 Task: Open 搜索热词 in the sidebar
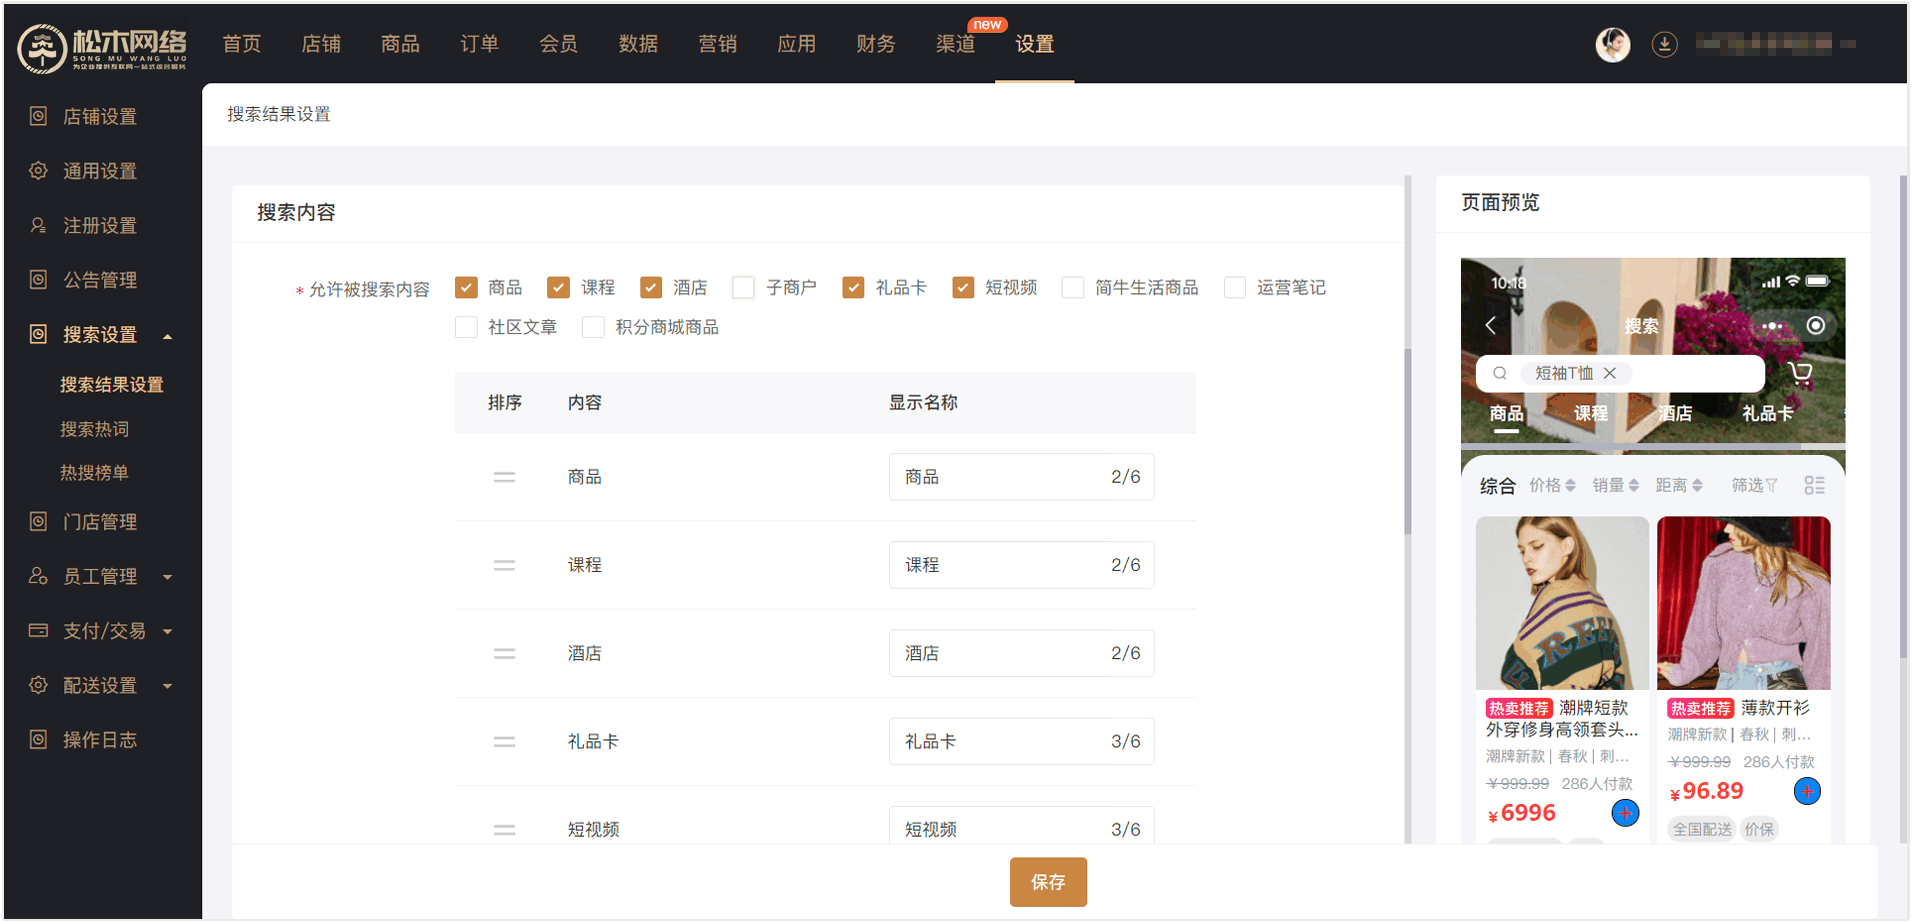[x=94, y=429]
